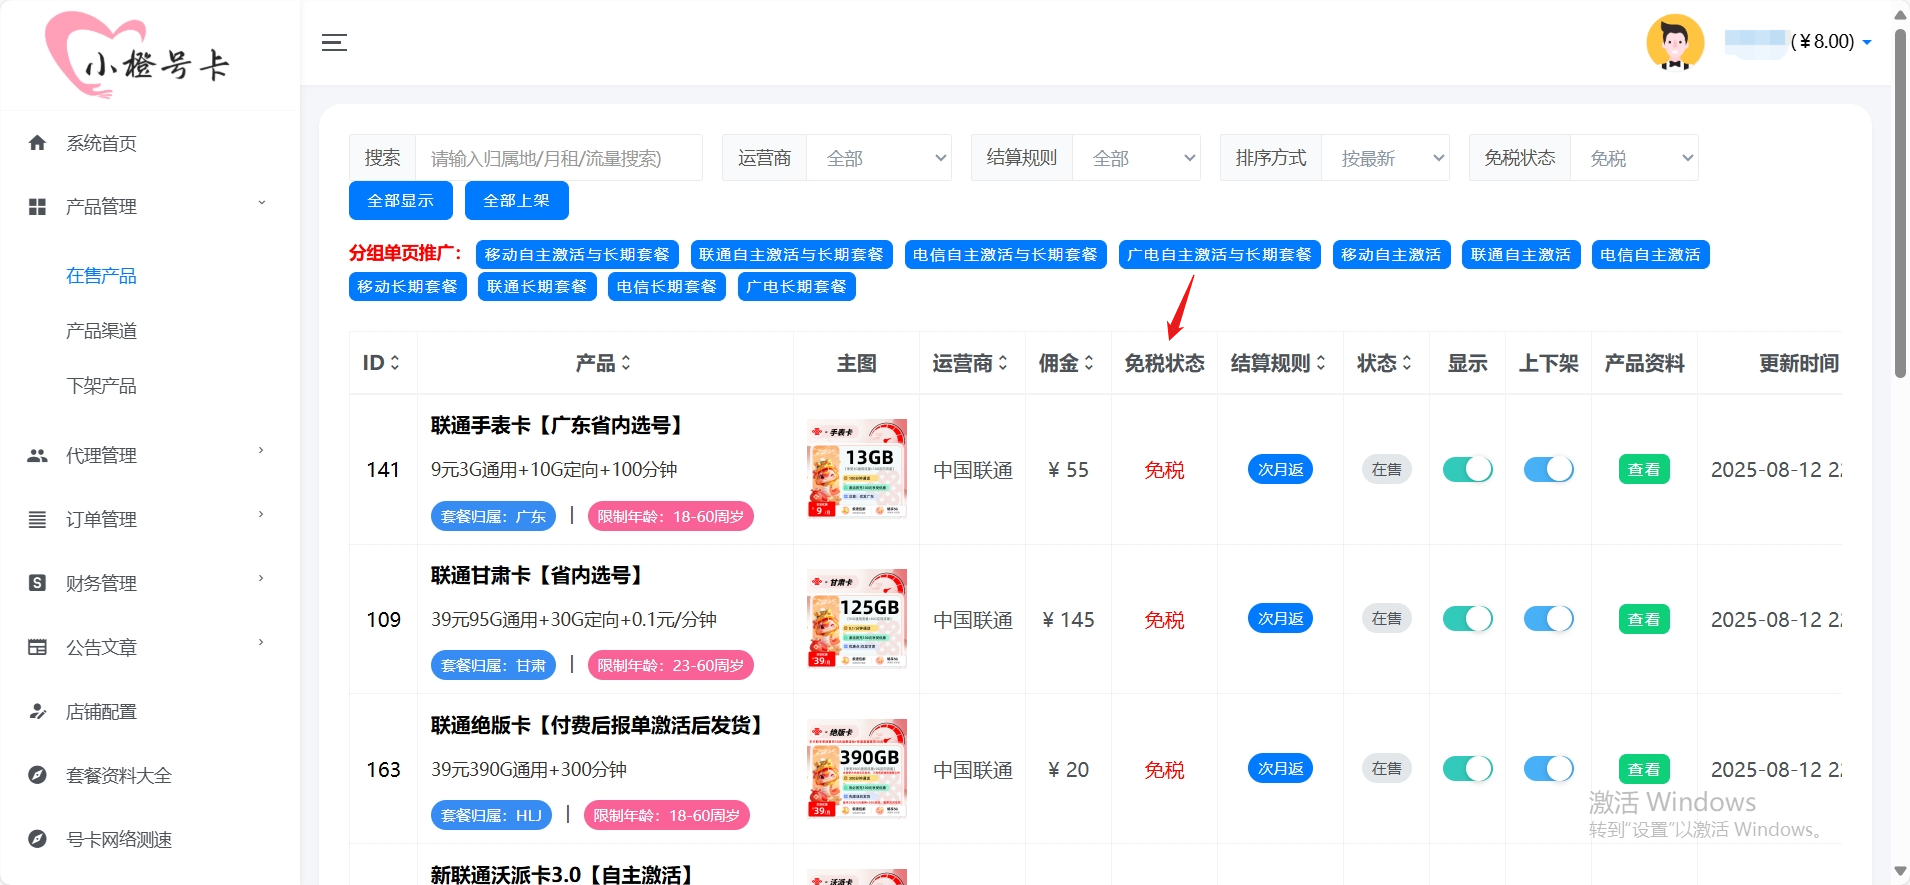
Task: Click the compass icon beside 套餐资料大全
Action: click(x=37, y=775)
